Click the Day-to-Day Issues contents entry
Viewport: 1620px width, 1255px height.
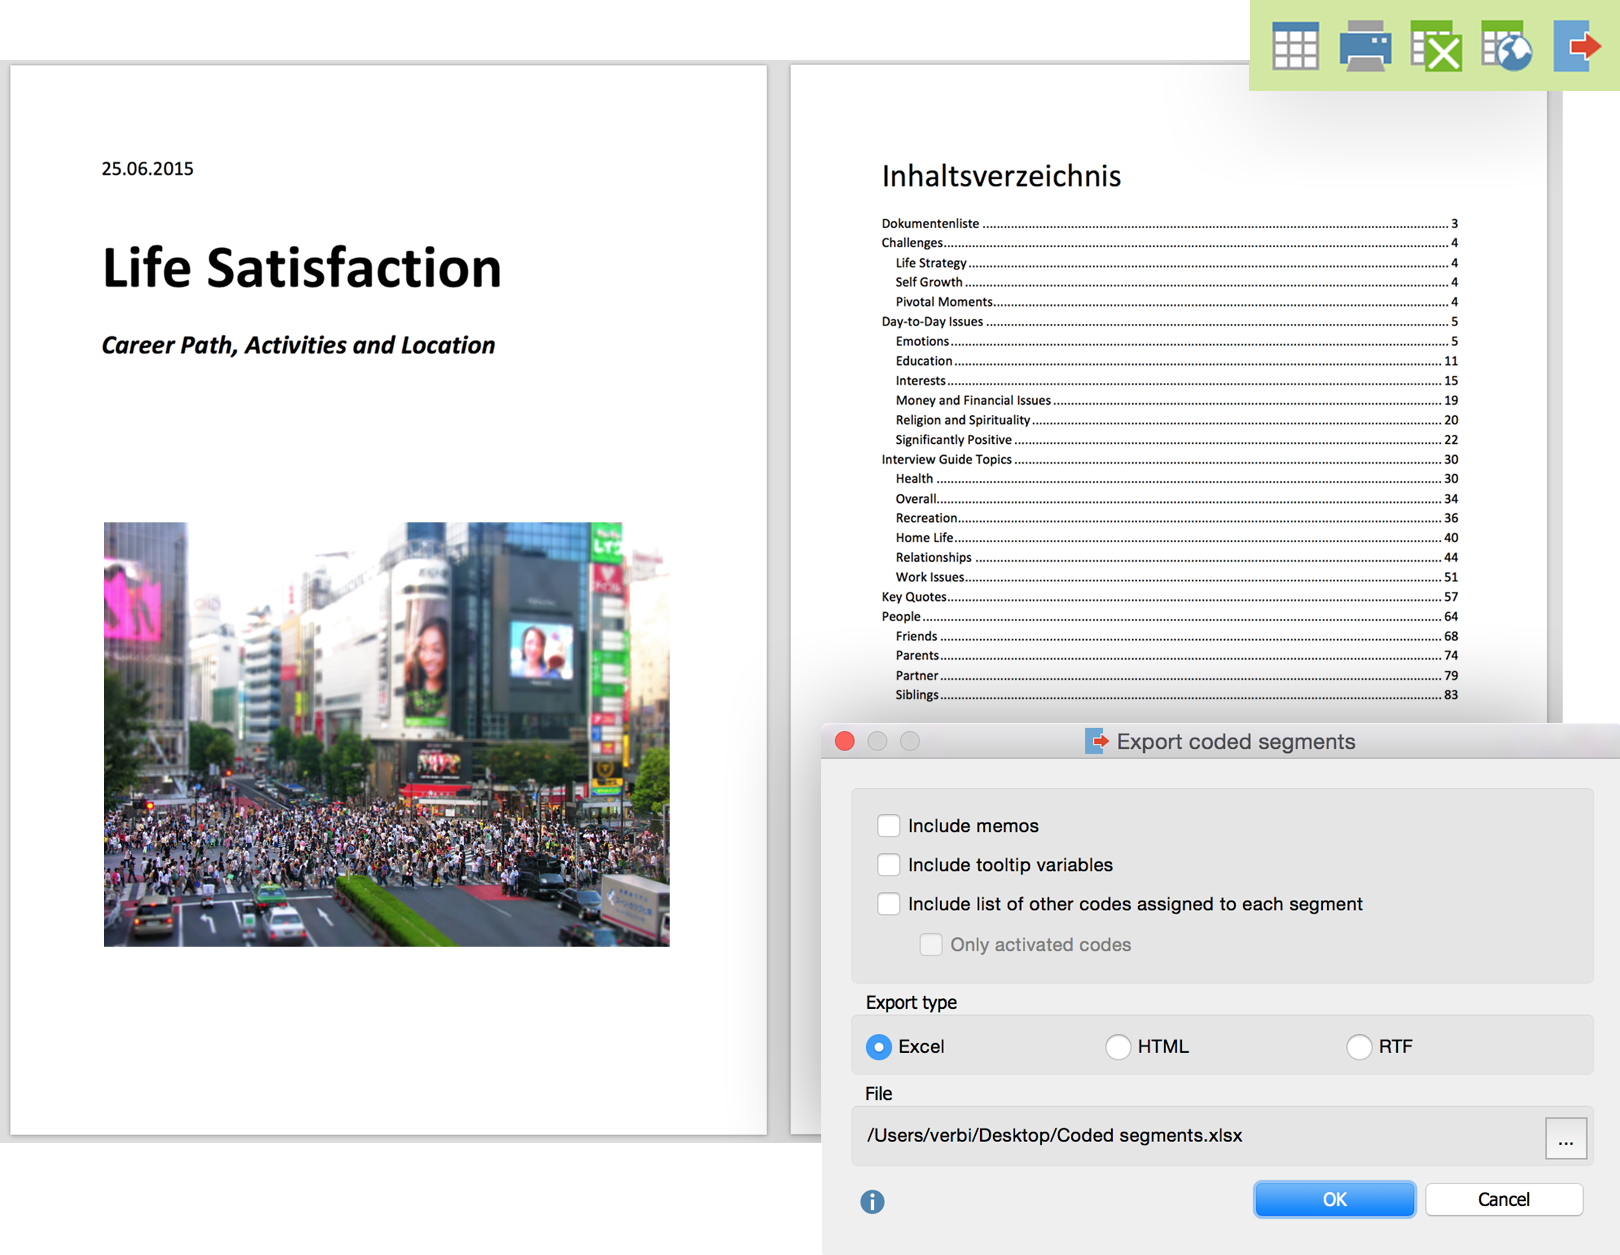1169,322
